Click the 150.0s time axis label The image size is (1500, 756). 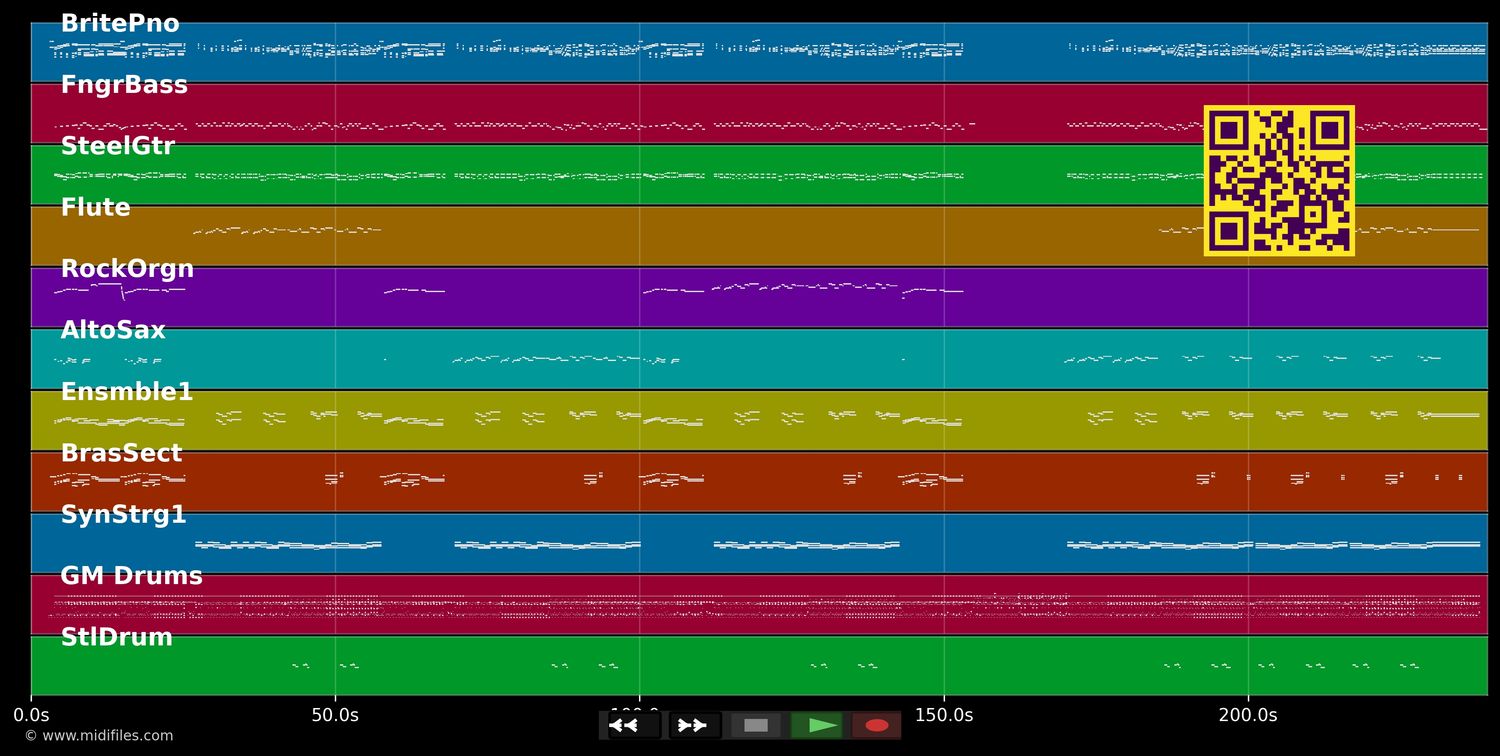click(x=944, y=715)
